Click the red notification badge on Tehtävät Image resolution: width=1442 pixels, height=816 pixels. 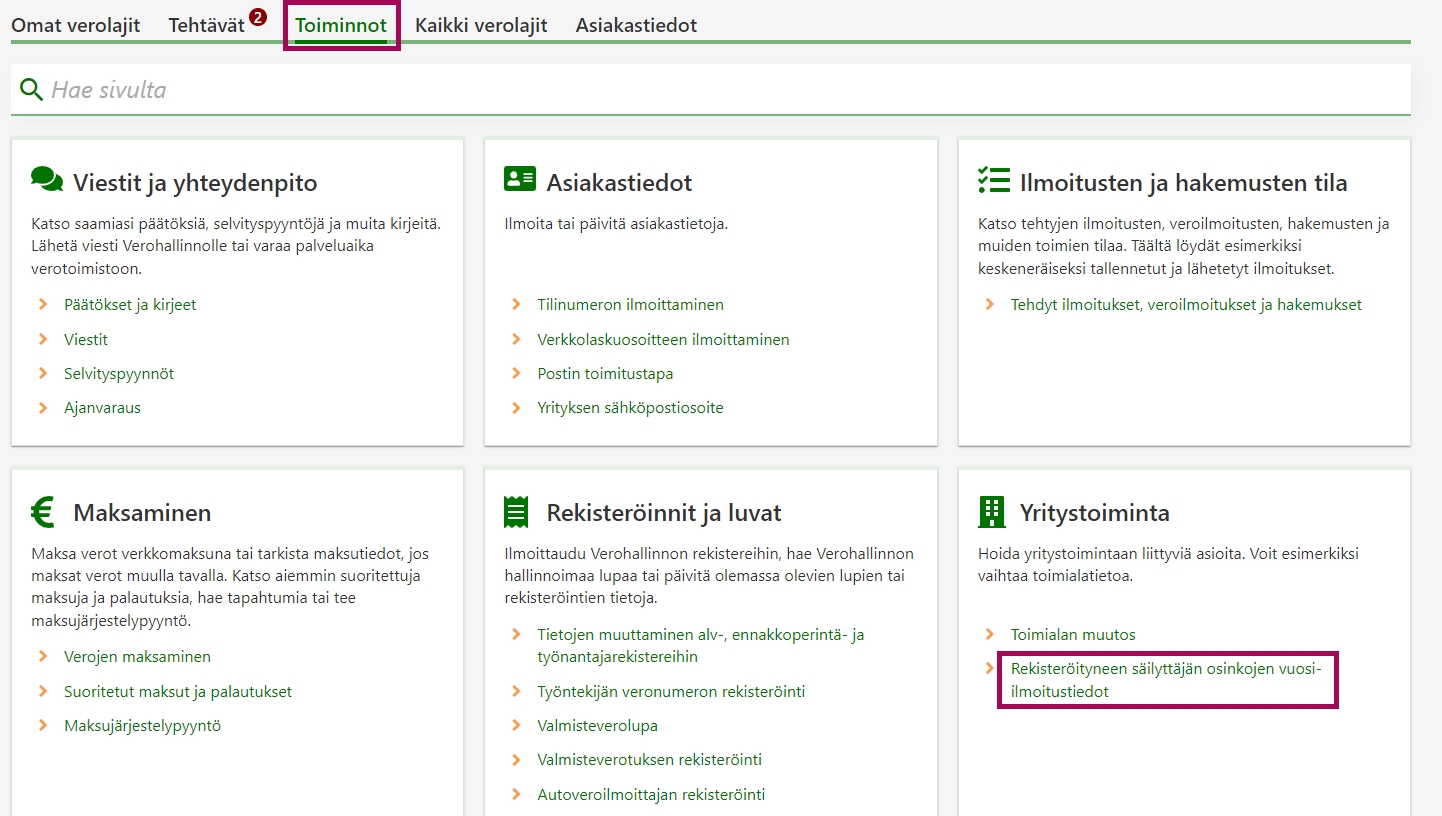pyautogui.click(x=258, y=17)
